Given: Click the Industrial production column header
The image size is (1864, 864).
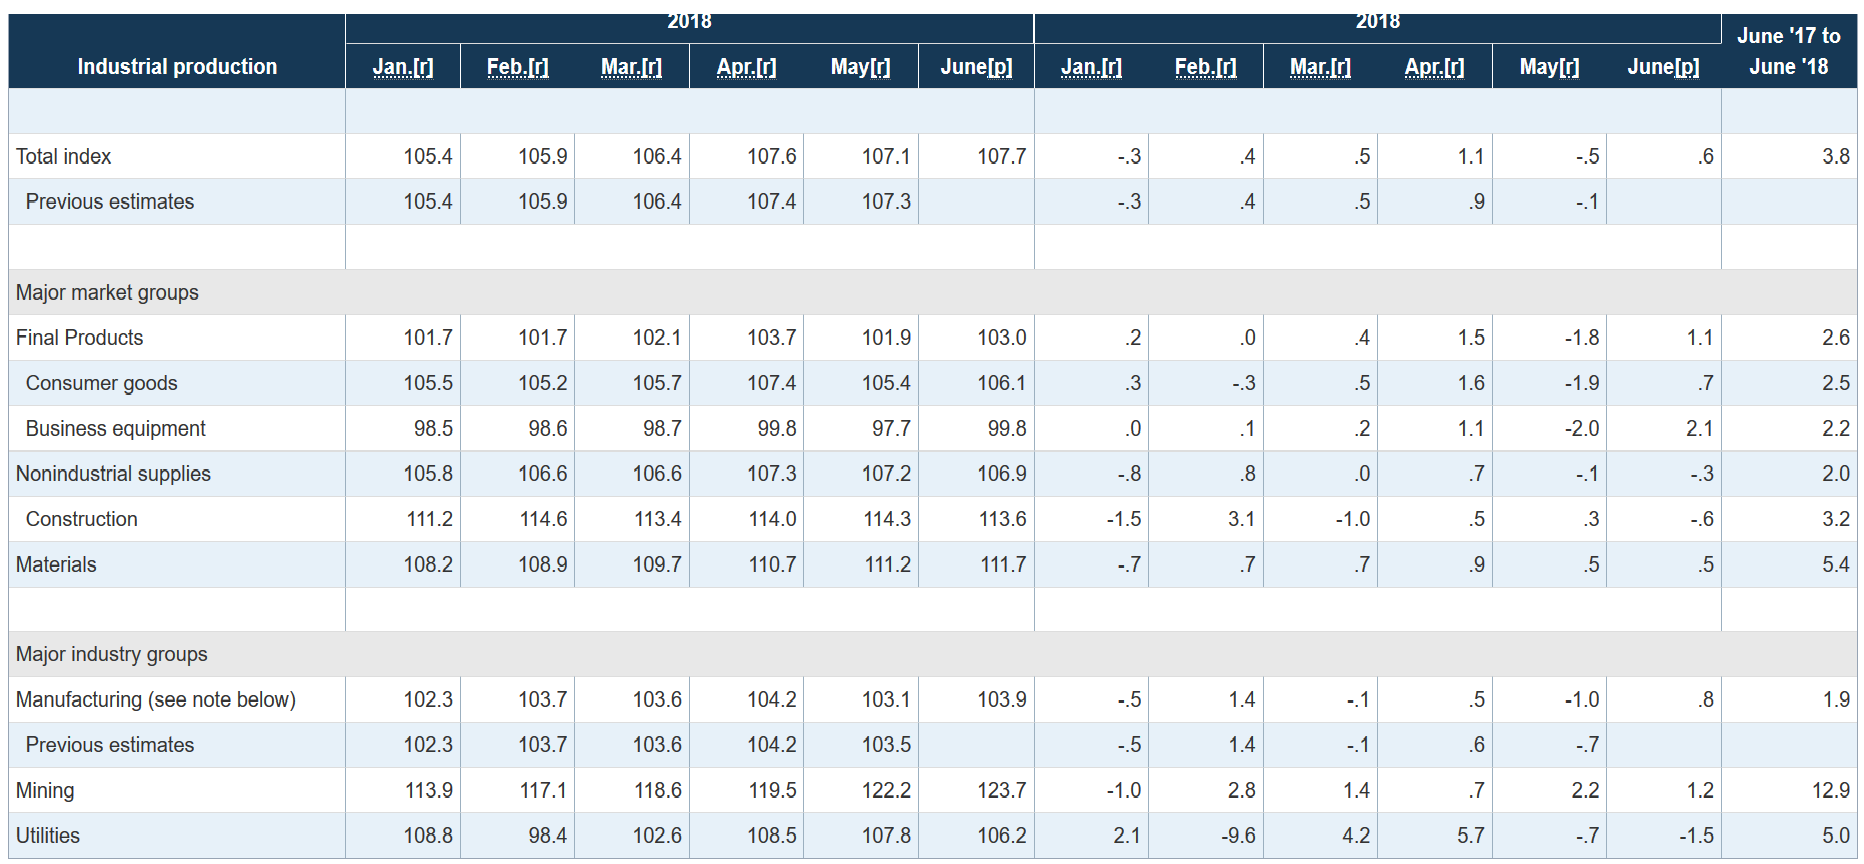Looking at the screenshot, I should pyautogui.click(x=177, y=67).
